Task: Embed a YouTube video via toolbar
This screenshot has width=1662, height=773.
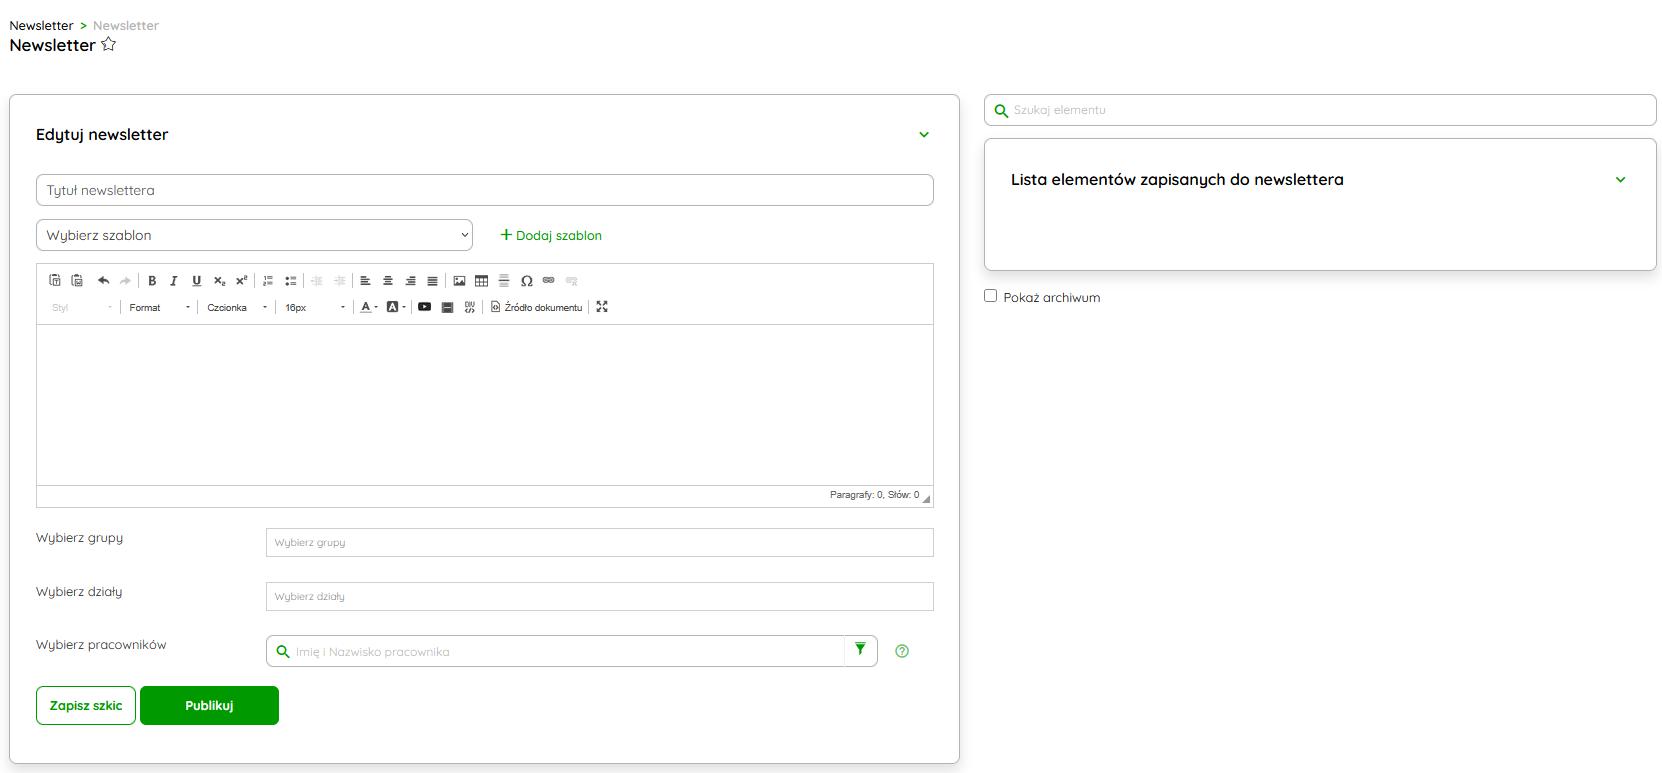Action: pyautogui.click(x=425, y=307)
